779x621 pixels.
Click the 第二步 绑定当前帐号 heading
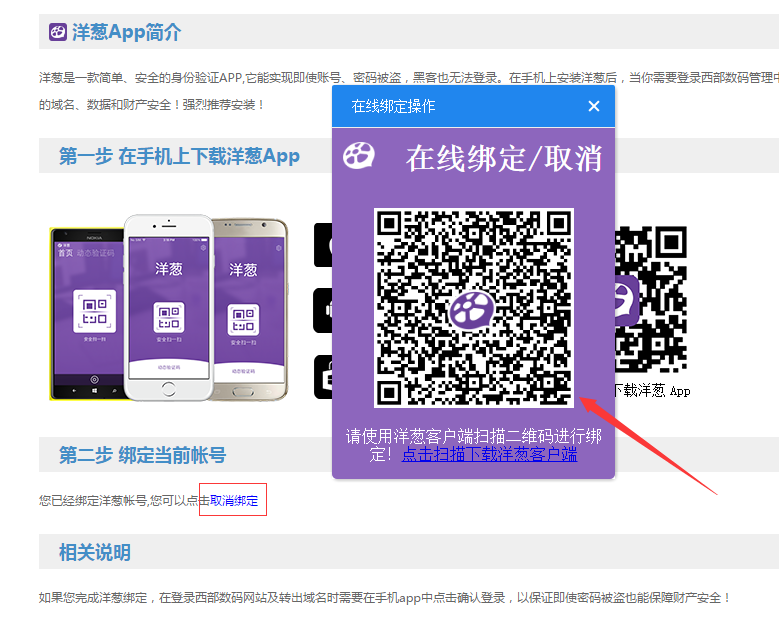pos(142,455)
